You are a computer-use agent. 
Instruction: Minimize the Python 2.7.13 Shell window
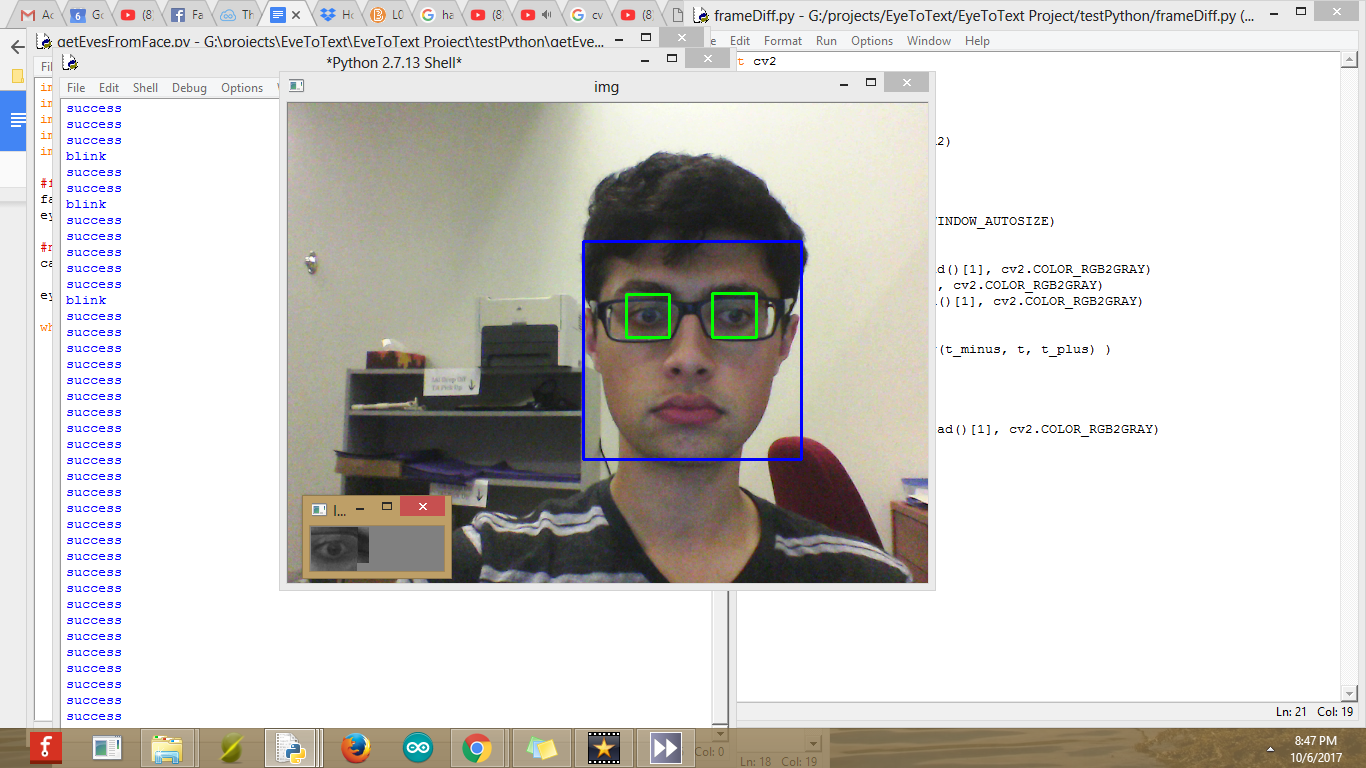(645, 59)
